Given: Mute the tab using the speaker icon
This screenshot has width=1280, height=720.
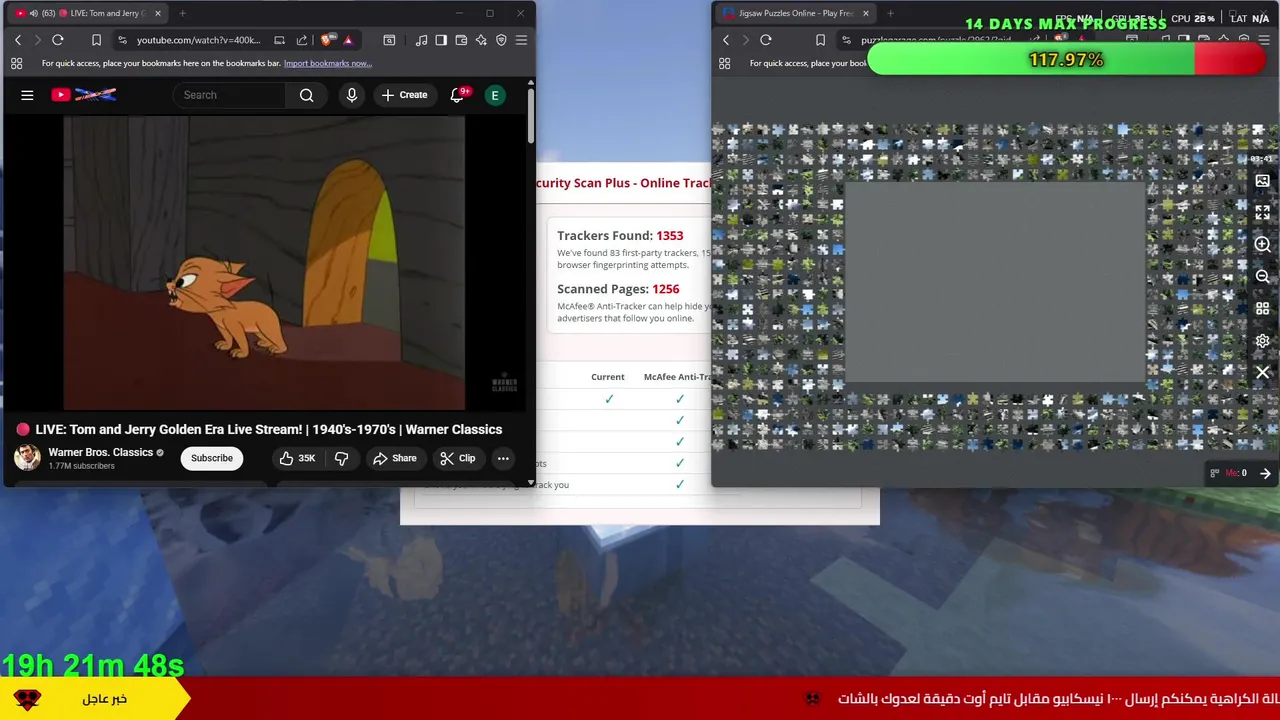Looking at the screenshot, I should [34, 13].
